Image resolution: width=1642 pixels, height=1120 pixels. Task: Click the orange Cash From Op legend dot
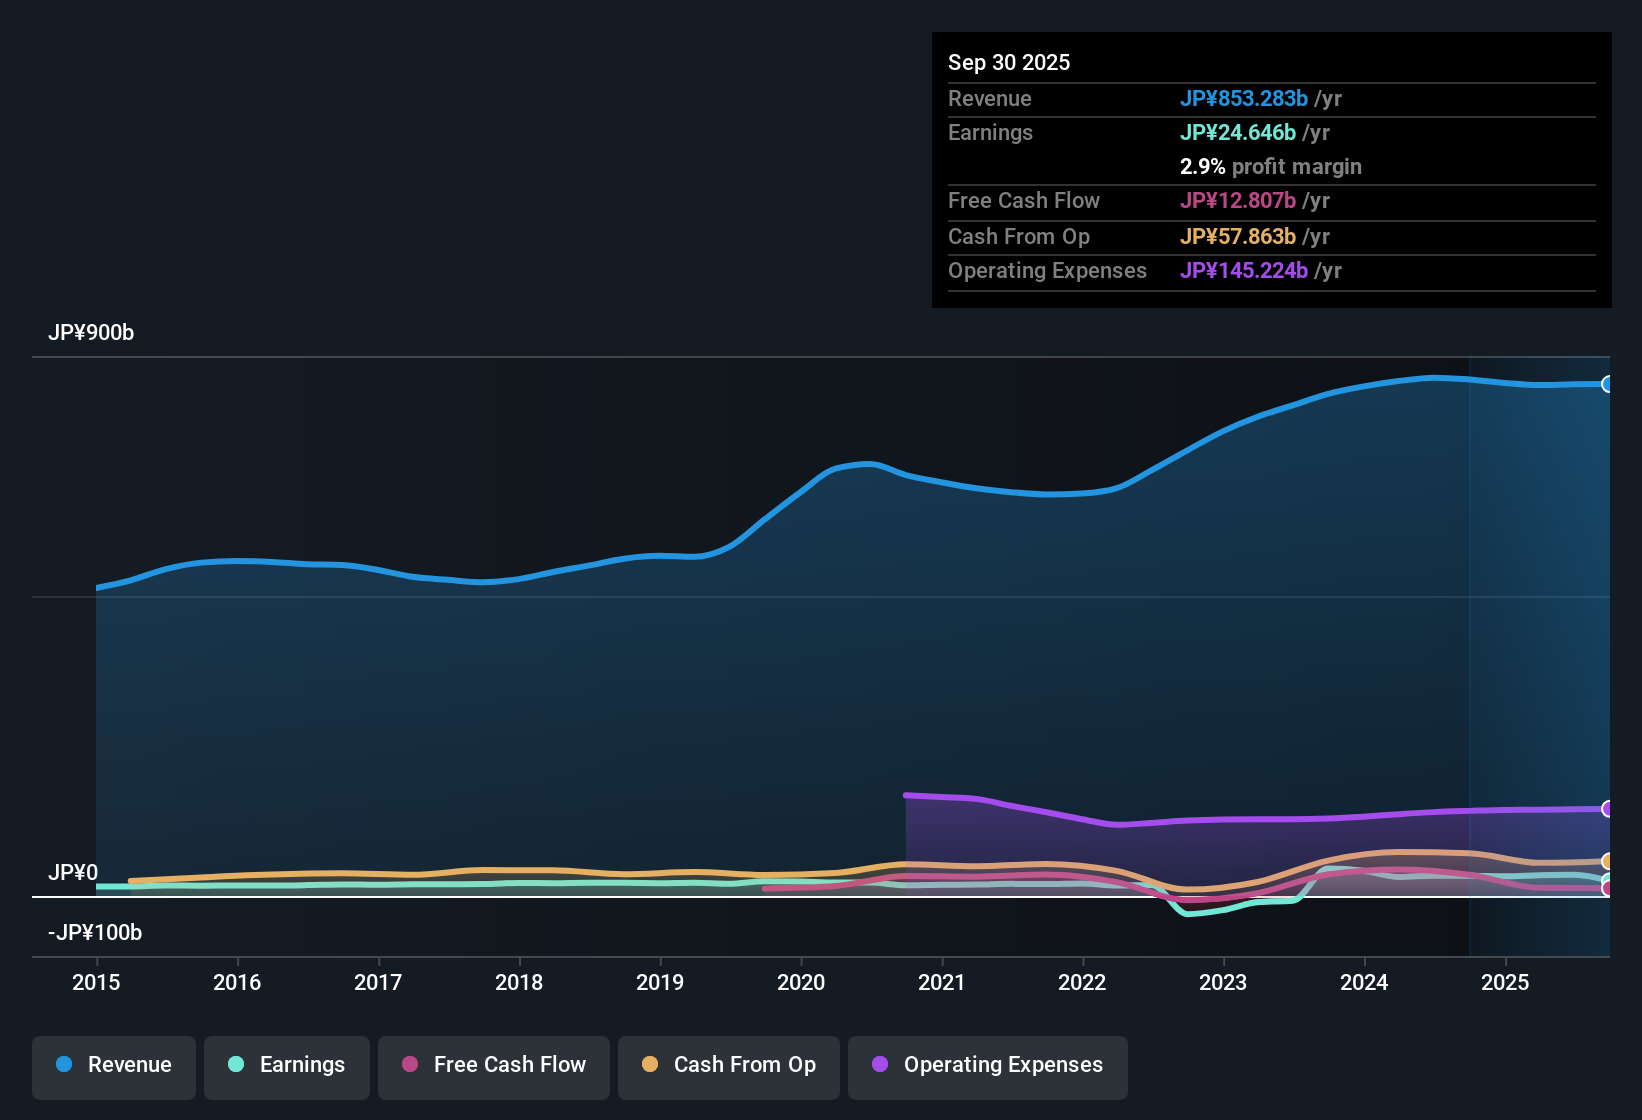coord(650,1065)
